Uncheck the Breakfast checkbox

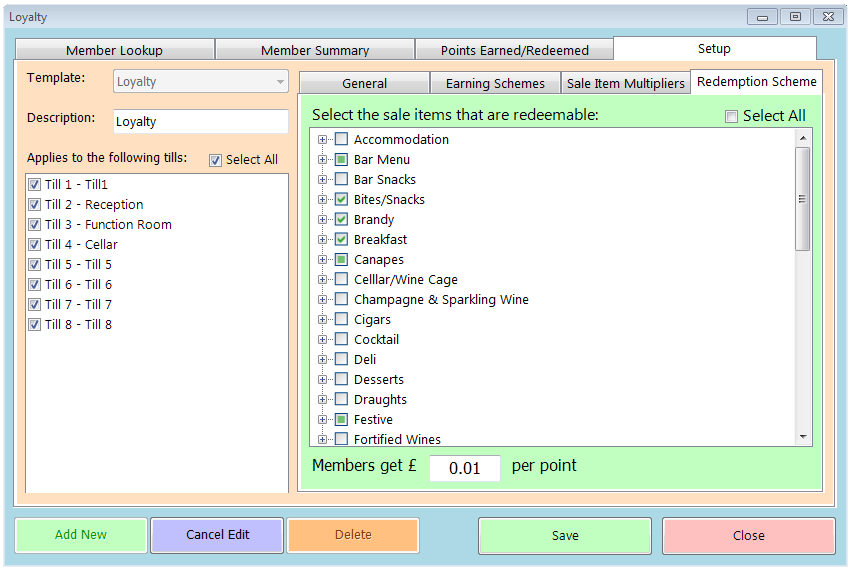point(341,239)
